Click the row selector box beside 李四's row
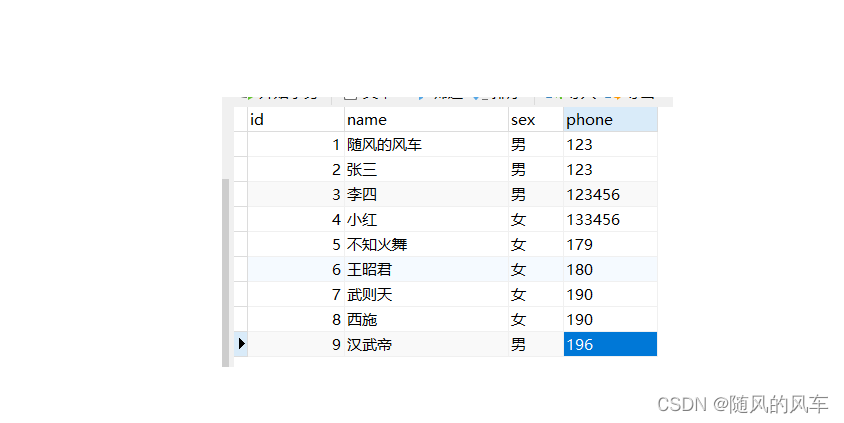The width and height of the screenshot is (844, 423). coord(241,194)
